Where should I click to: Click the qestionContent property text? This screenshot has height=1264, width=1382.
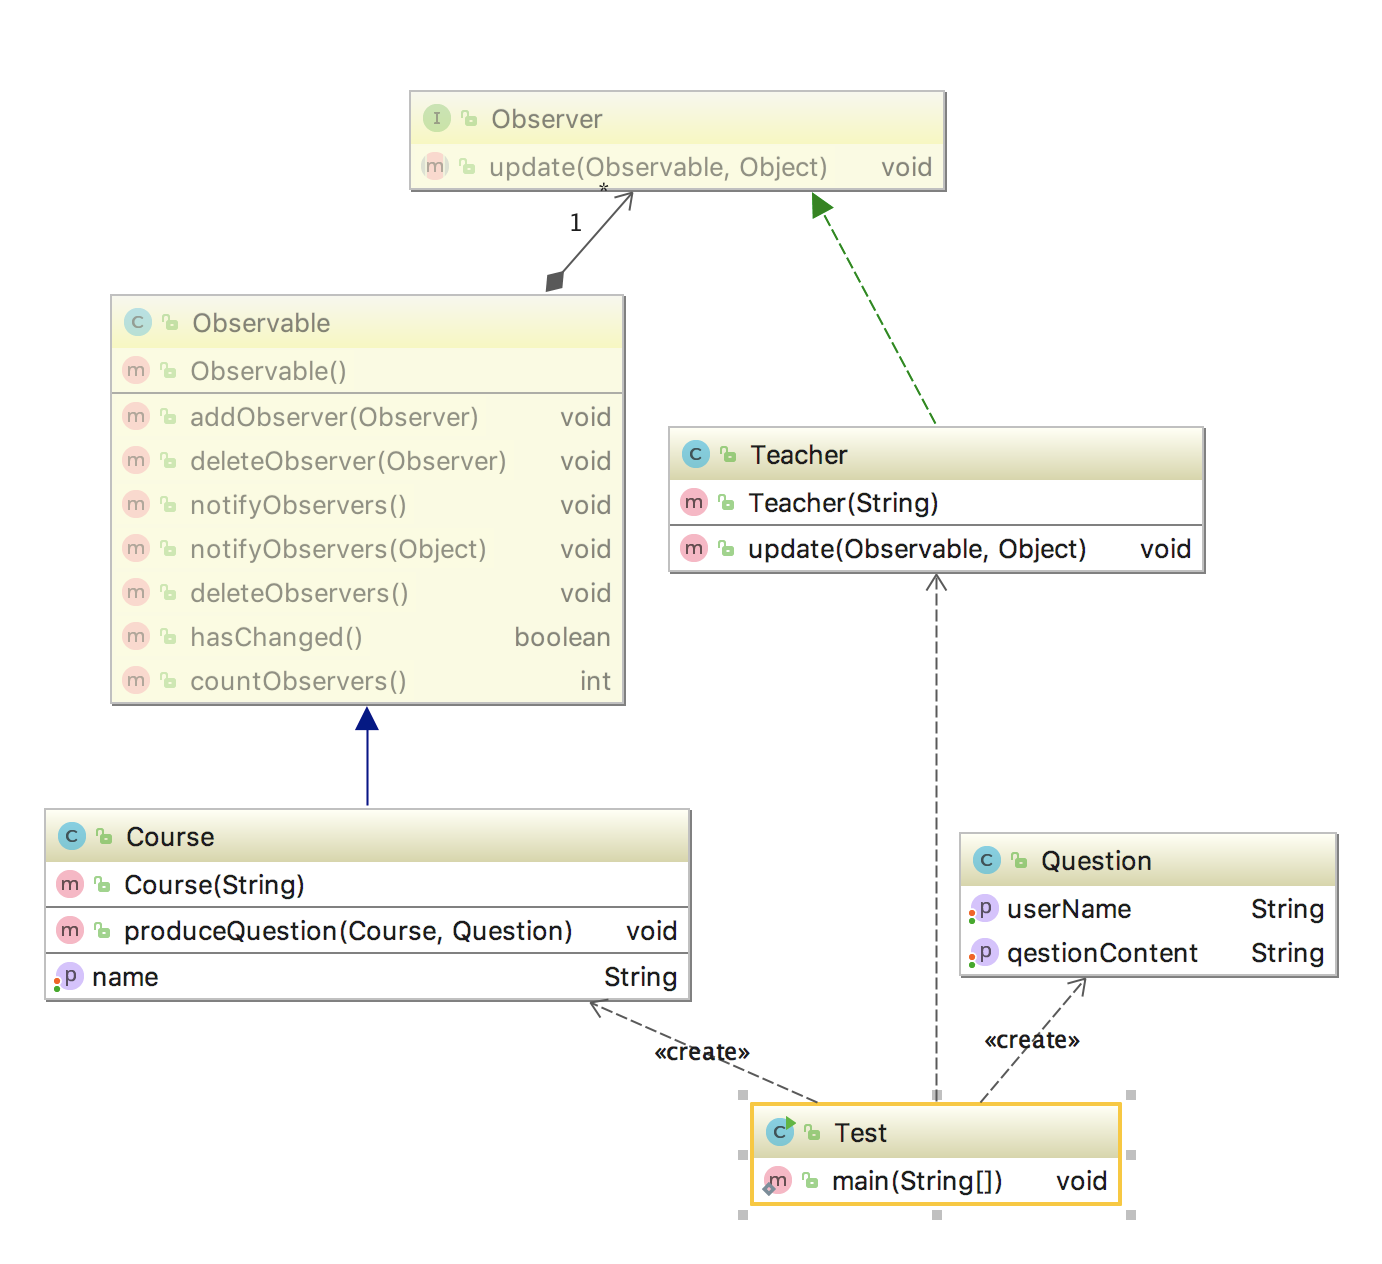[1102, 953]
